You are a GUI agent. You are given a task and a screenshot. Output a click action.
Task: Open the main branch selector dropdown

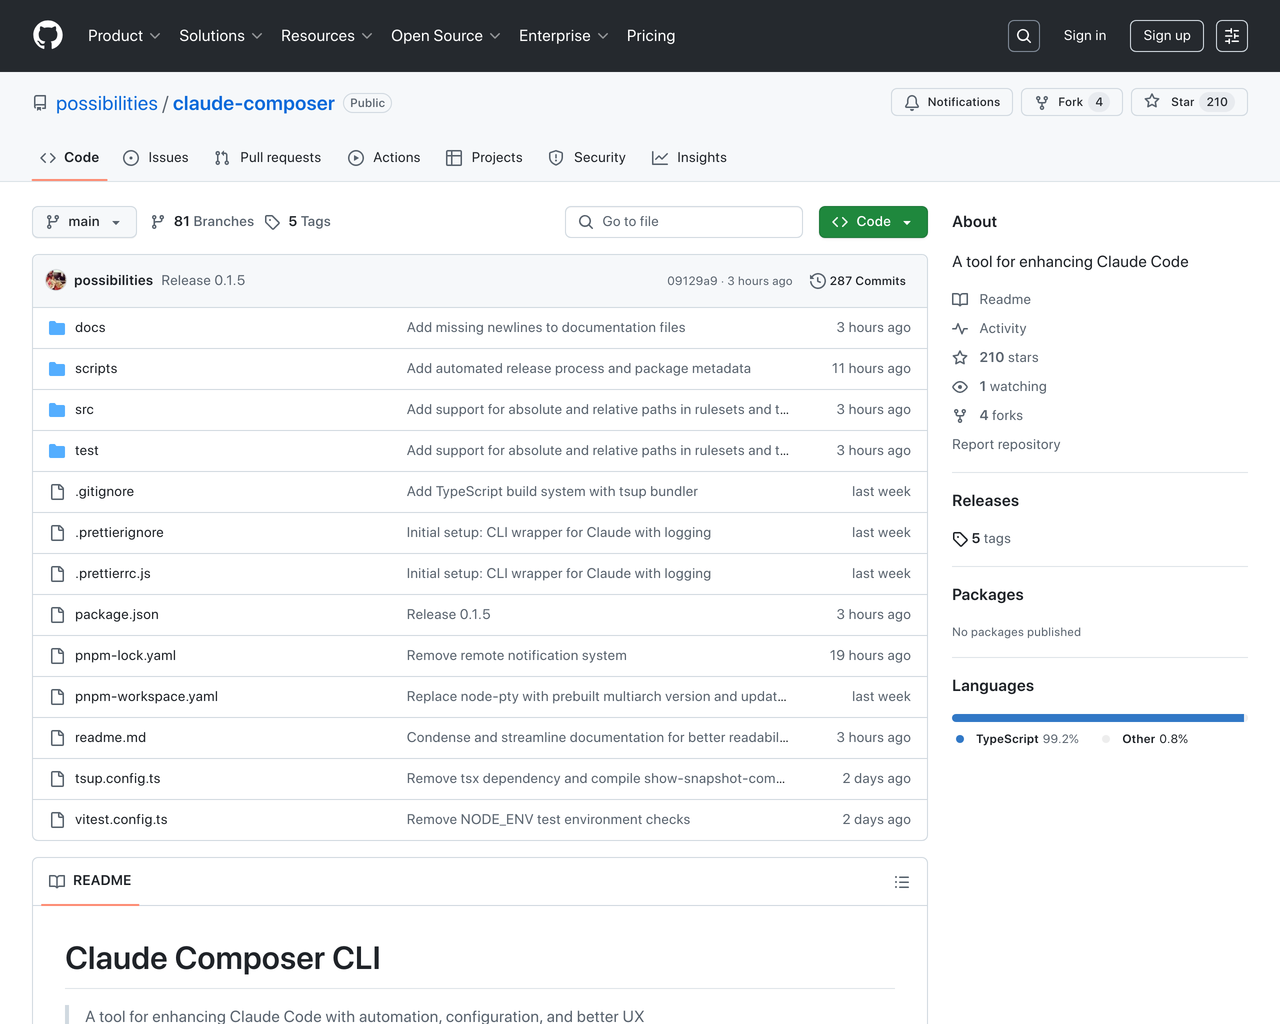84,222
